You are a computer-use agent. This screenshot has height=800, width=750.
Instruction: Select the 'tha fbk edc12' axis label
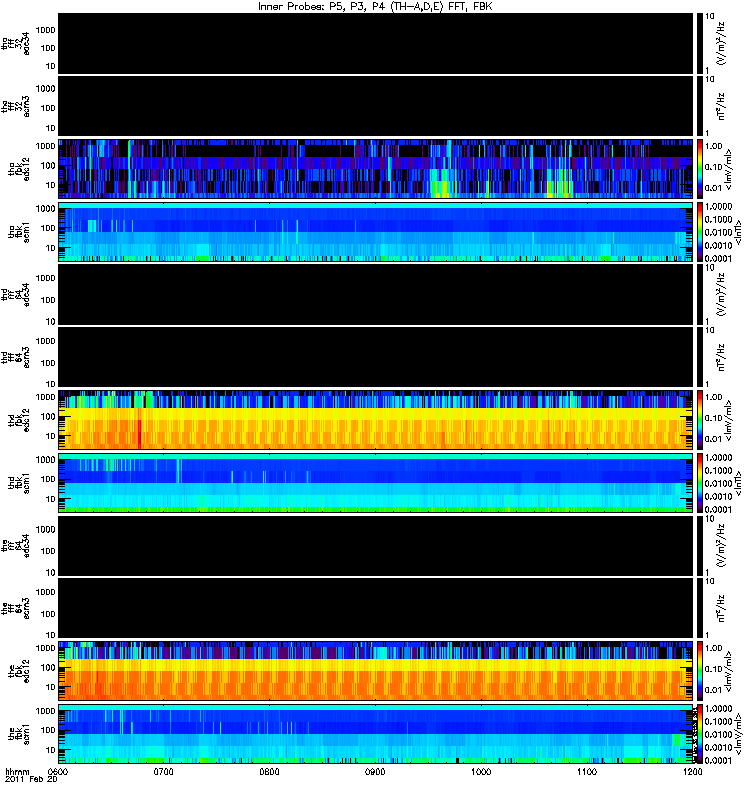pyautogui.click(x=19, y=168)
